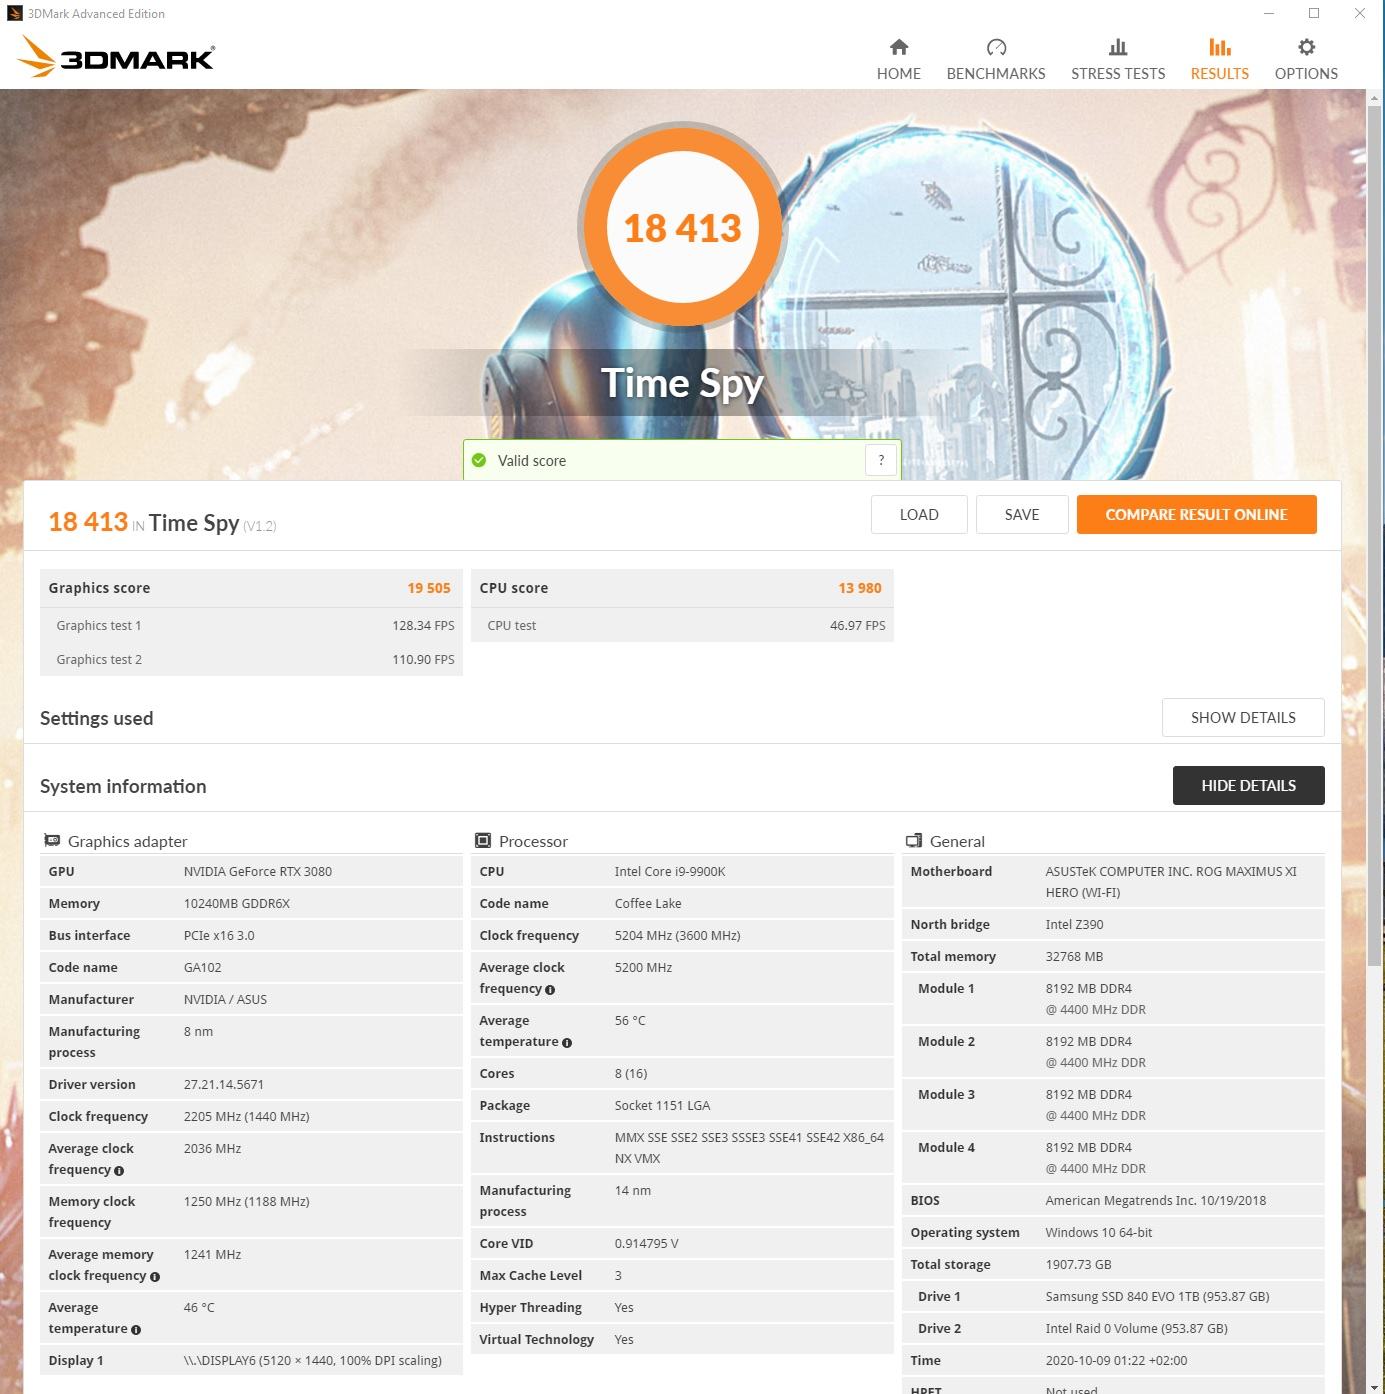Image resolution: width=1385 pixels, height=1394 pixels.
Task: Click the vertical scrollbar thumb
Action: [1375, 535]
